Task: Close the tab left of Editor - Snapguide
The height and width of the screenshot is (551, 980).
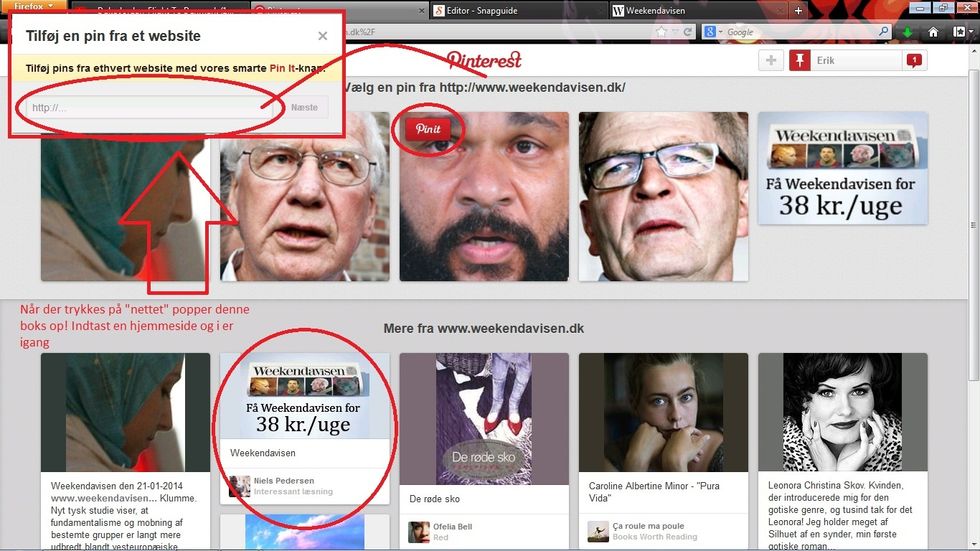Action: coord(421,11)
